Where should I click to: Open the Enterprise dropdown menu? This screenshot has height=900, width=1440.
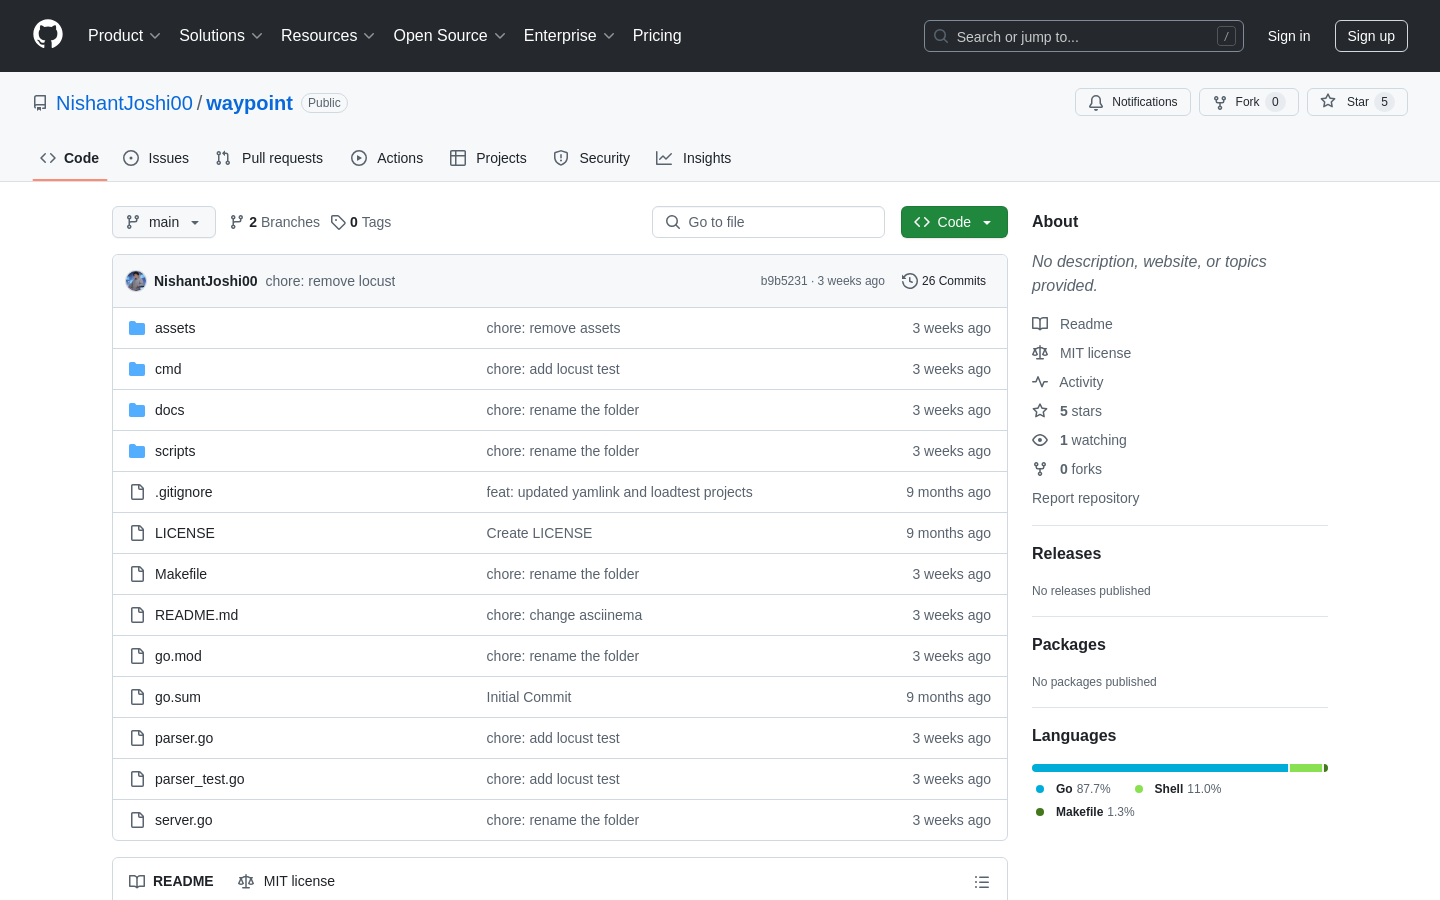pyautogui.click(x=569, y=36)
